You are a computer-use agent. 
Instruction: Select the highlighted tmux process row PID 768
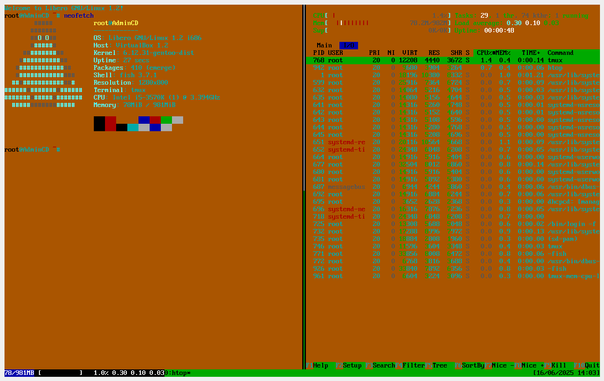click(x=453, y=60)
